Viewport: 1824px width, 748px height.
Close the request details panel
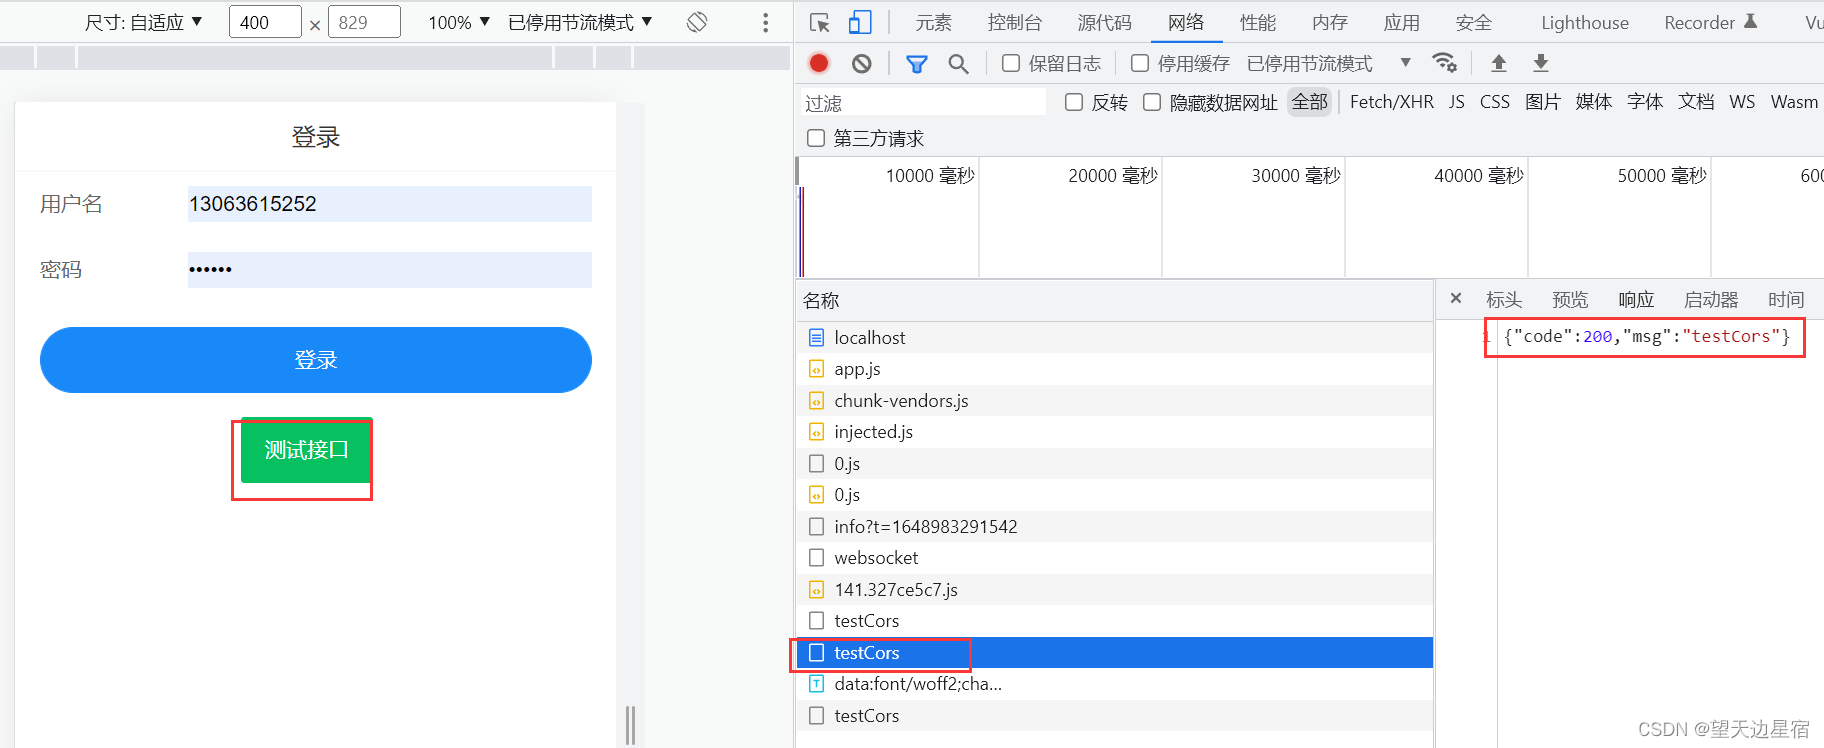(x=1456, y=298)
